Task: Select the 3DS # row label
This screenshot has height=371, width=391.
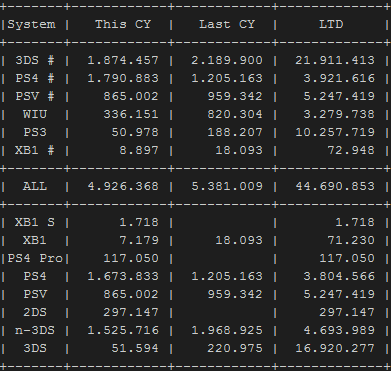Action: pyautogui.click(x=35, y=60)
